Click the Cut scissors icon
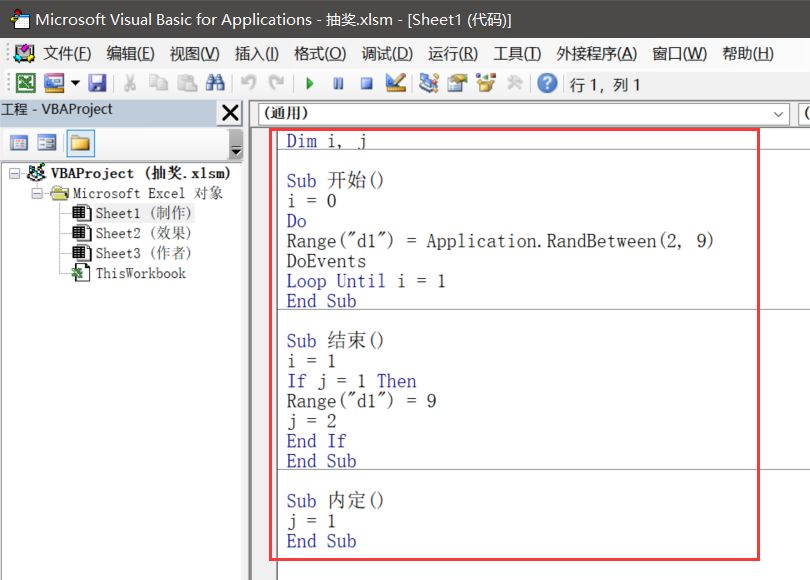The height and width of the screenshot is (580, 810). point(130,83)
